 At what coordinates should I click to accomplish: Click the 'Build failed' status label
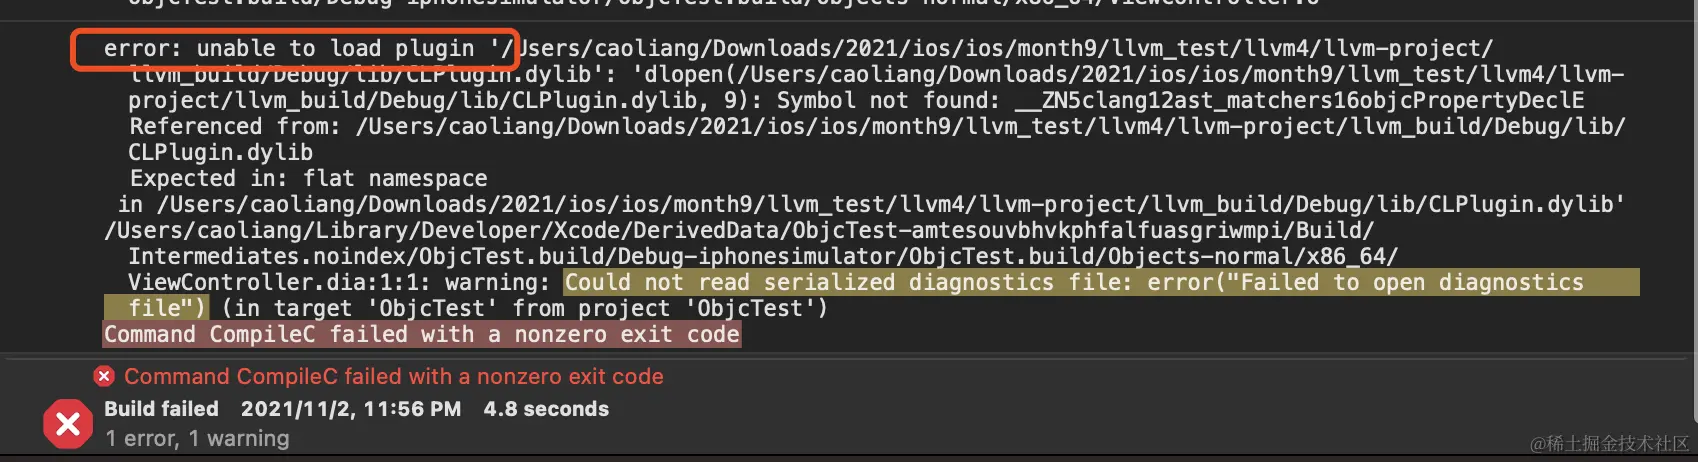pyautogui.click(x=161, y=409)
